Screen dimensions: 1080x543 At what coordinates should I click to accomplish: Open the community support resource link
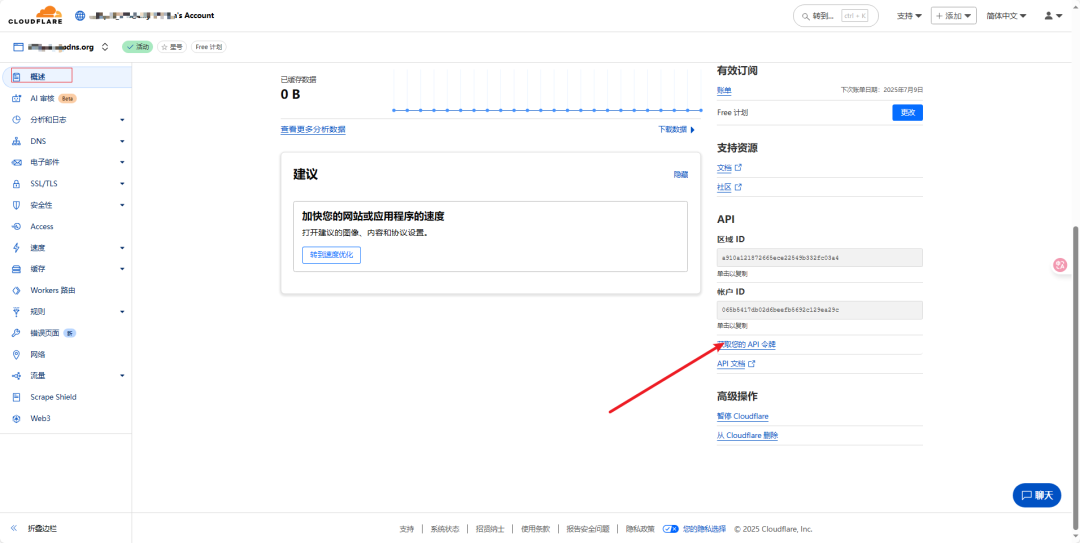tap(729, 187)
